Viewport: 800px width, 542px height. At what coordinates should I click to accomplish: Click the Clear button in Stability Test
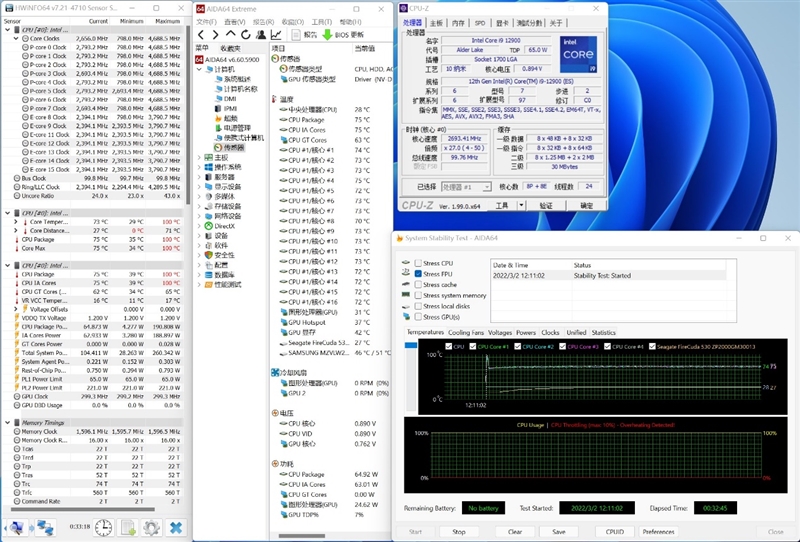[515, 531]
